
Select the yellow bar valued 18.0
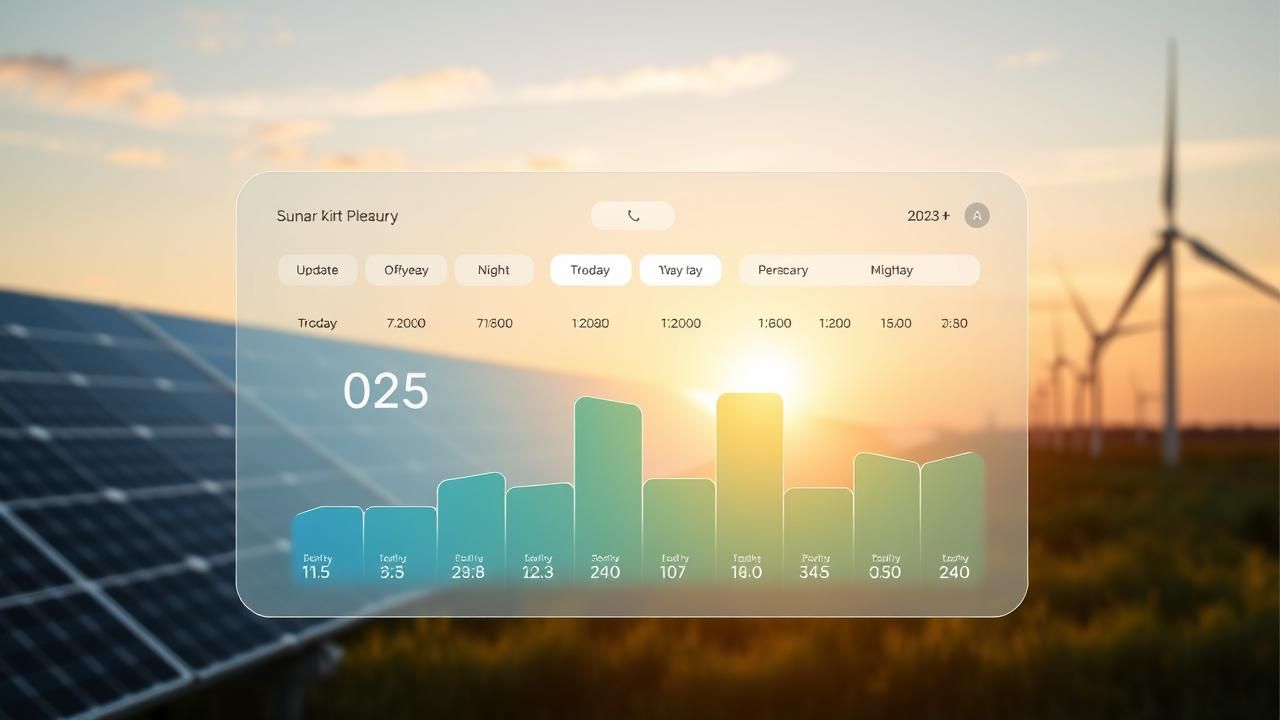(x=750, y=489)
